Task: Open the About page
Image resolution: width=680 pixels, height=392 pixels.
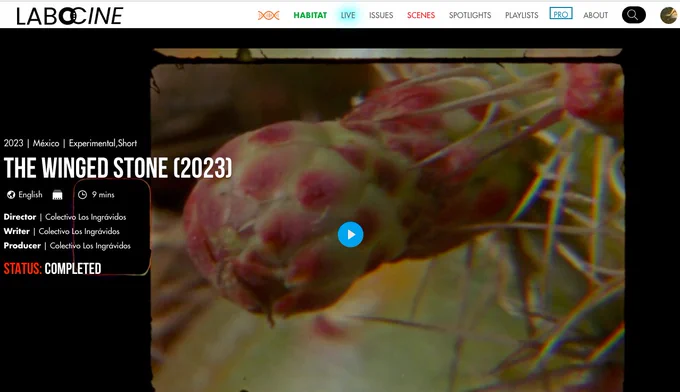Action: click(595, 15)
